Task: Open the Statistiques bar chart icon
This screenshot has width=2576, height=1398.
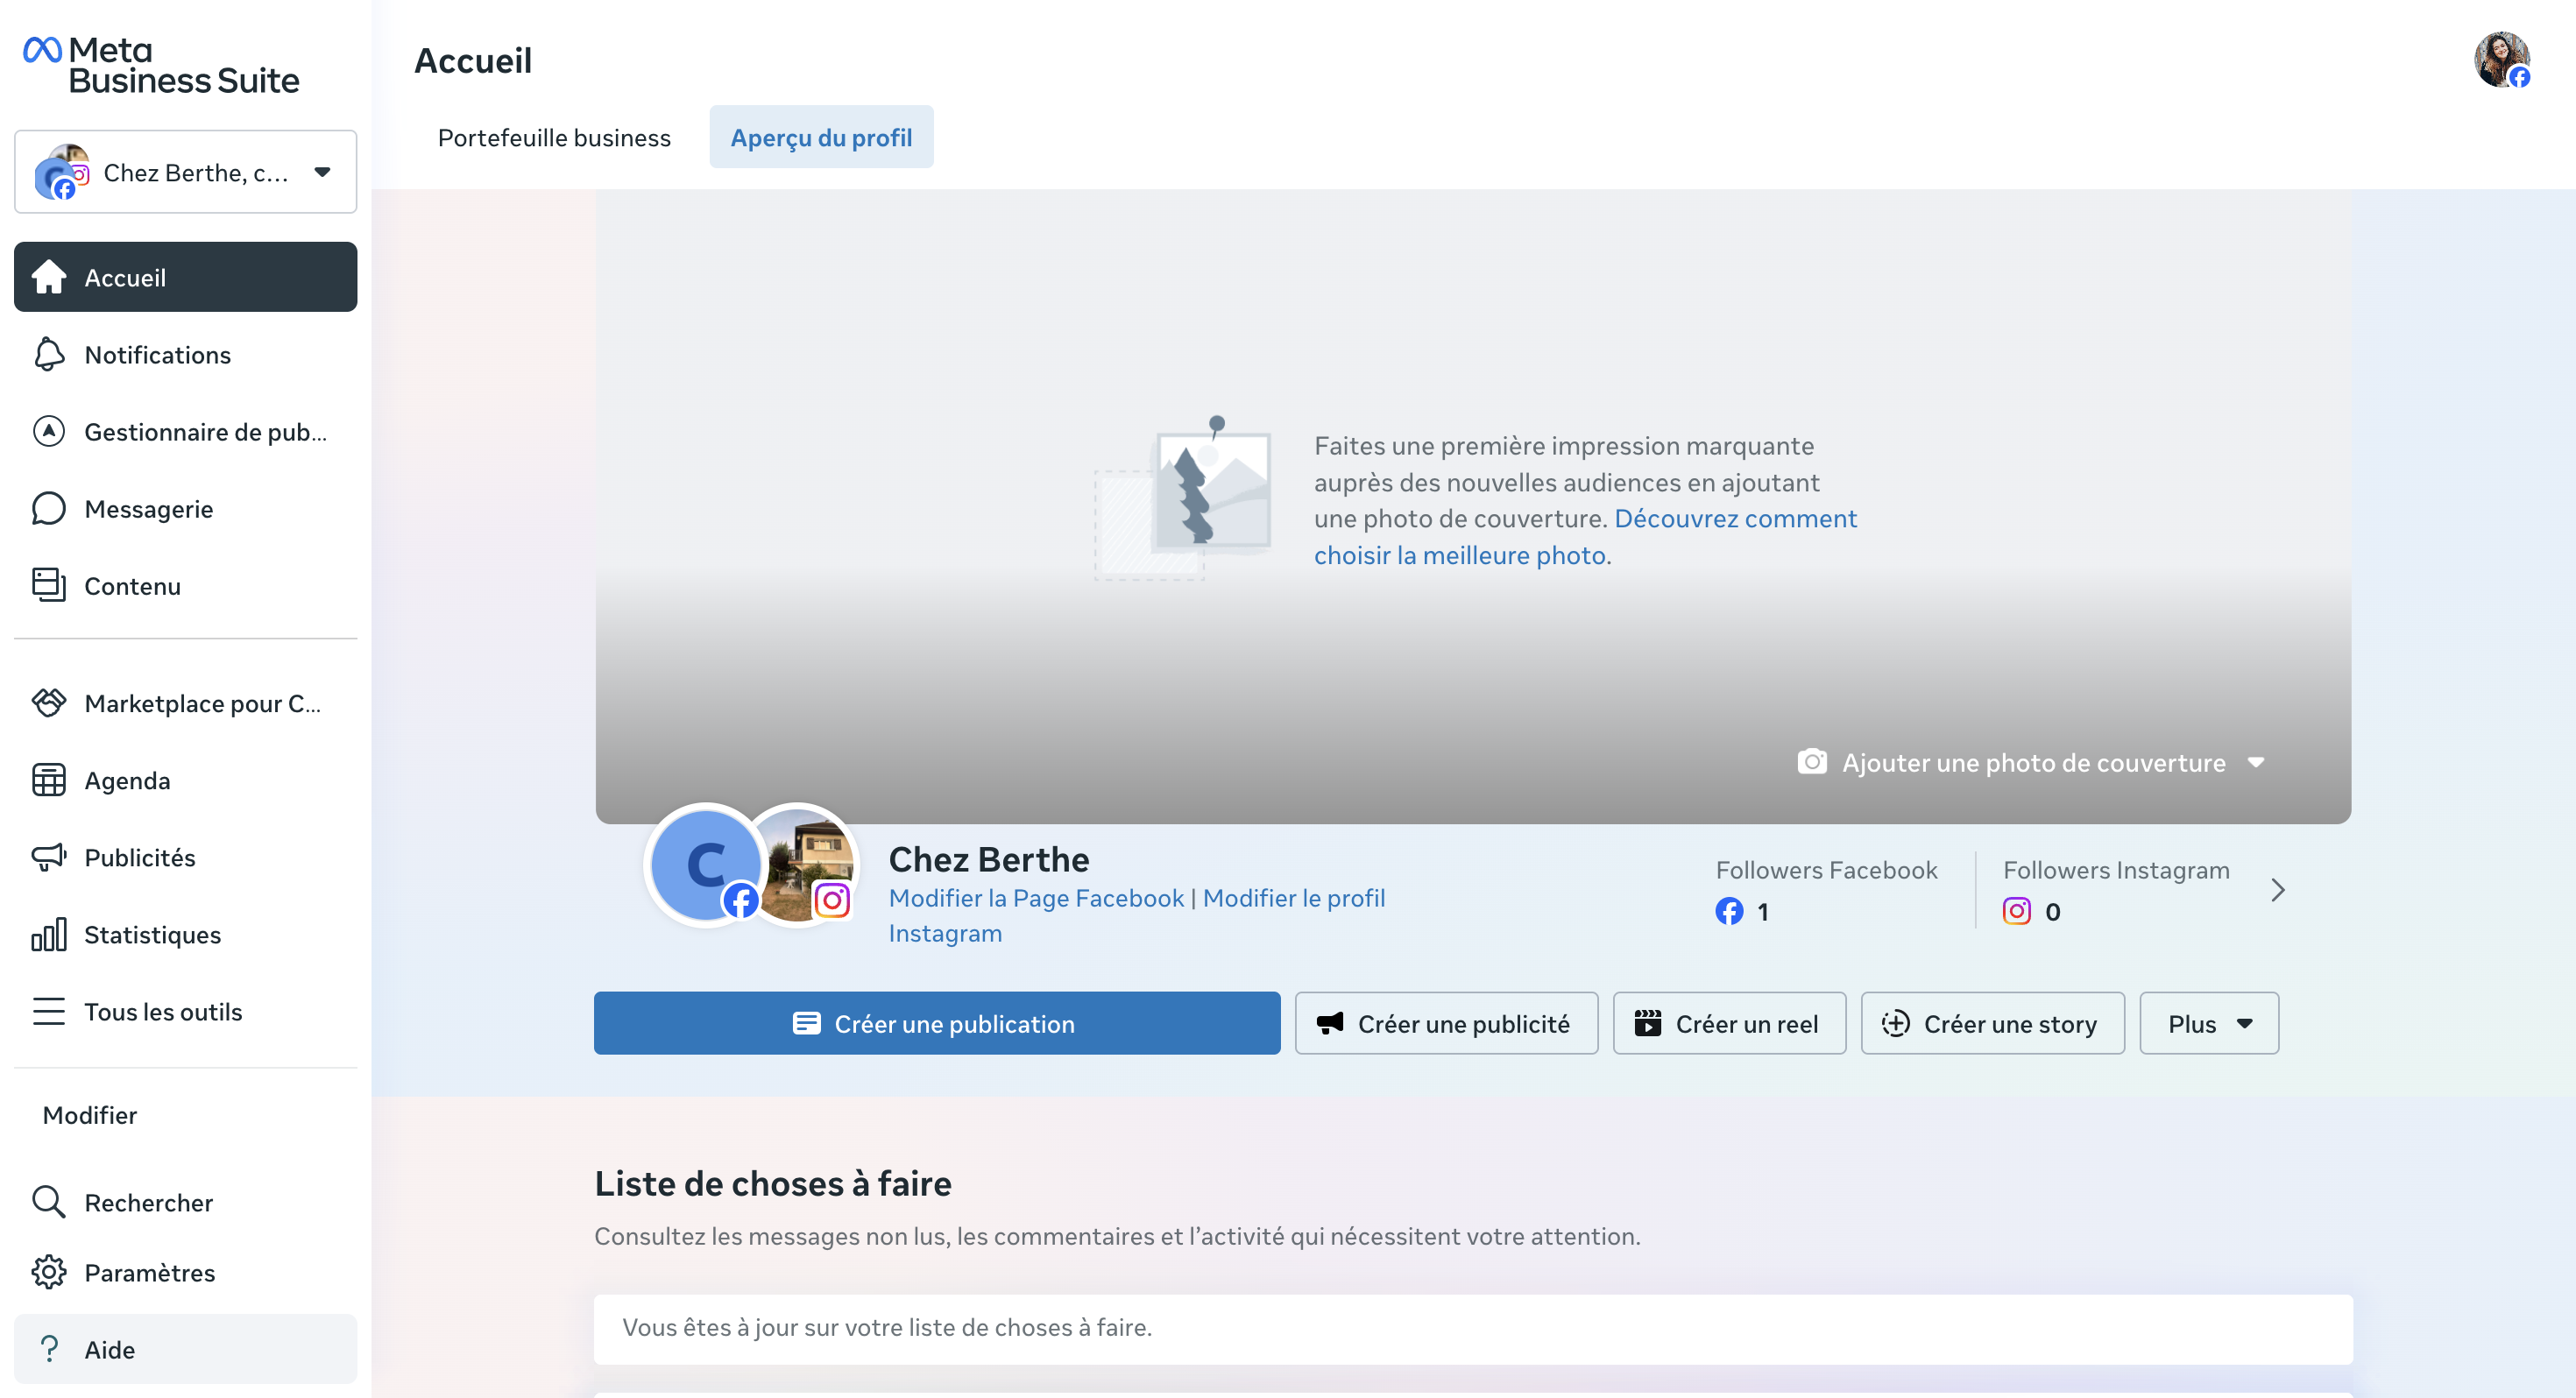Action: point(48,935)
